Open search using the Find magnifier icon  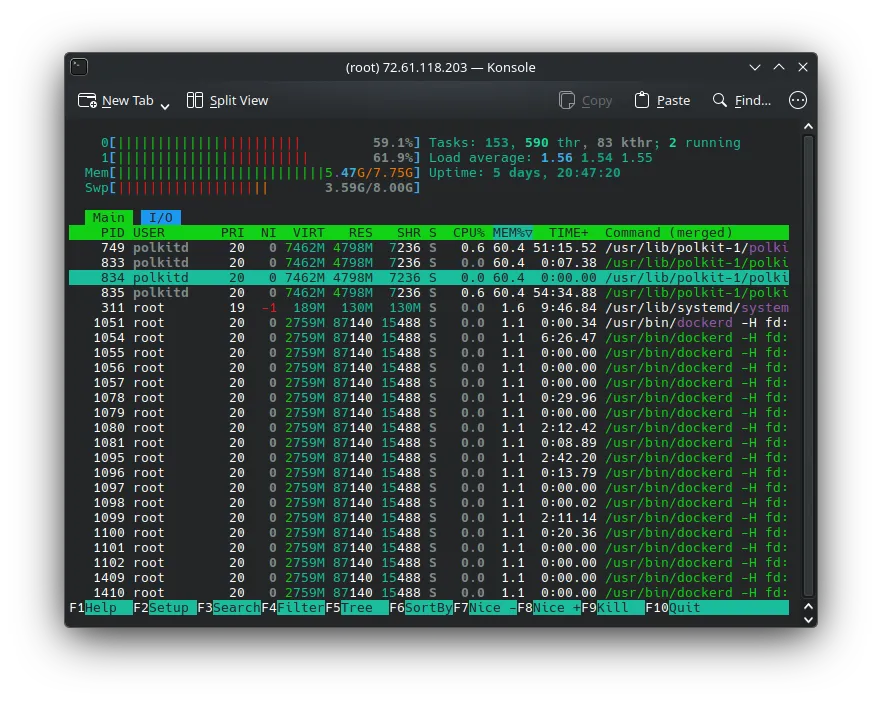pos(720,100)
